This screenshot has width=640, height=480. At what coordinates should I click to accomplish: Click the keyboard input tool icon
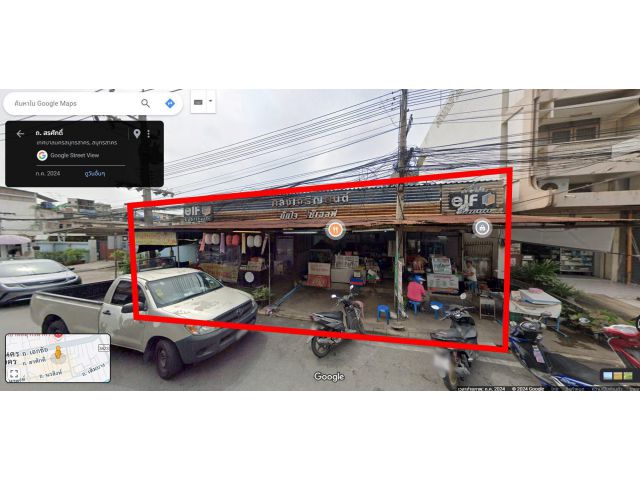coord(198,102)
